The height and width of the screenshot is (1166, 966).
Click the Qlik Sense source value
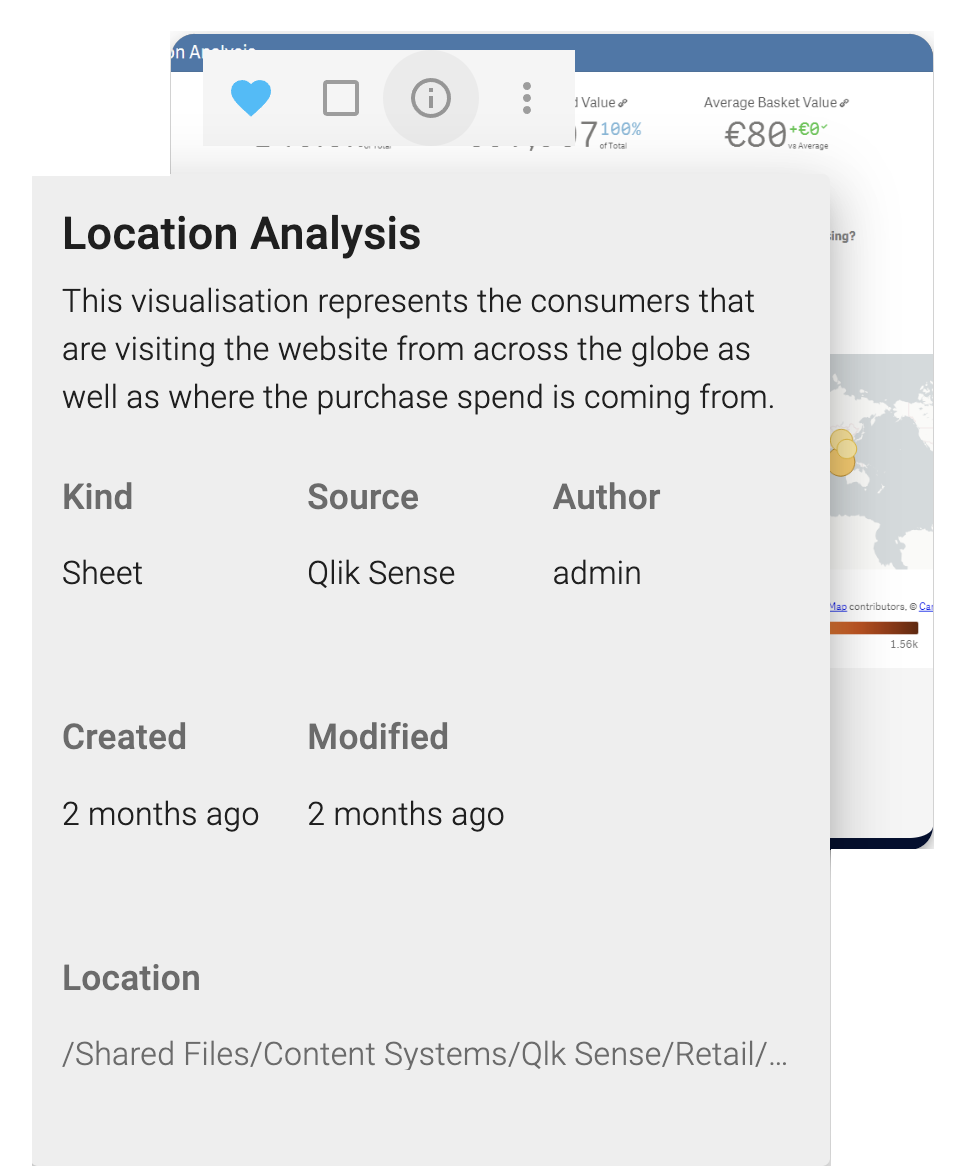pyautogui.click(x=381, y=573)
